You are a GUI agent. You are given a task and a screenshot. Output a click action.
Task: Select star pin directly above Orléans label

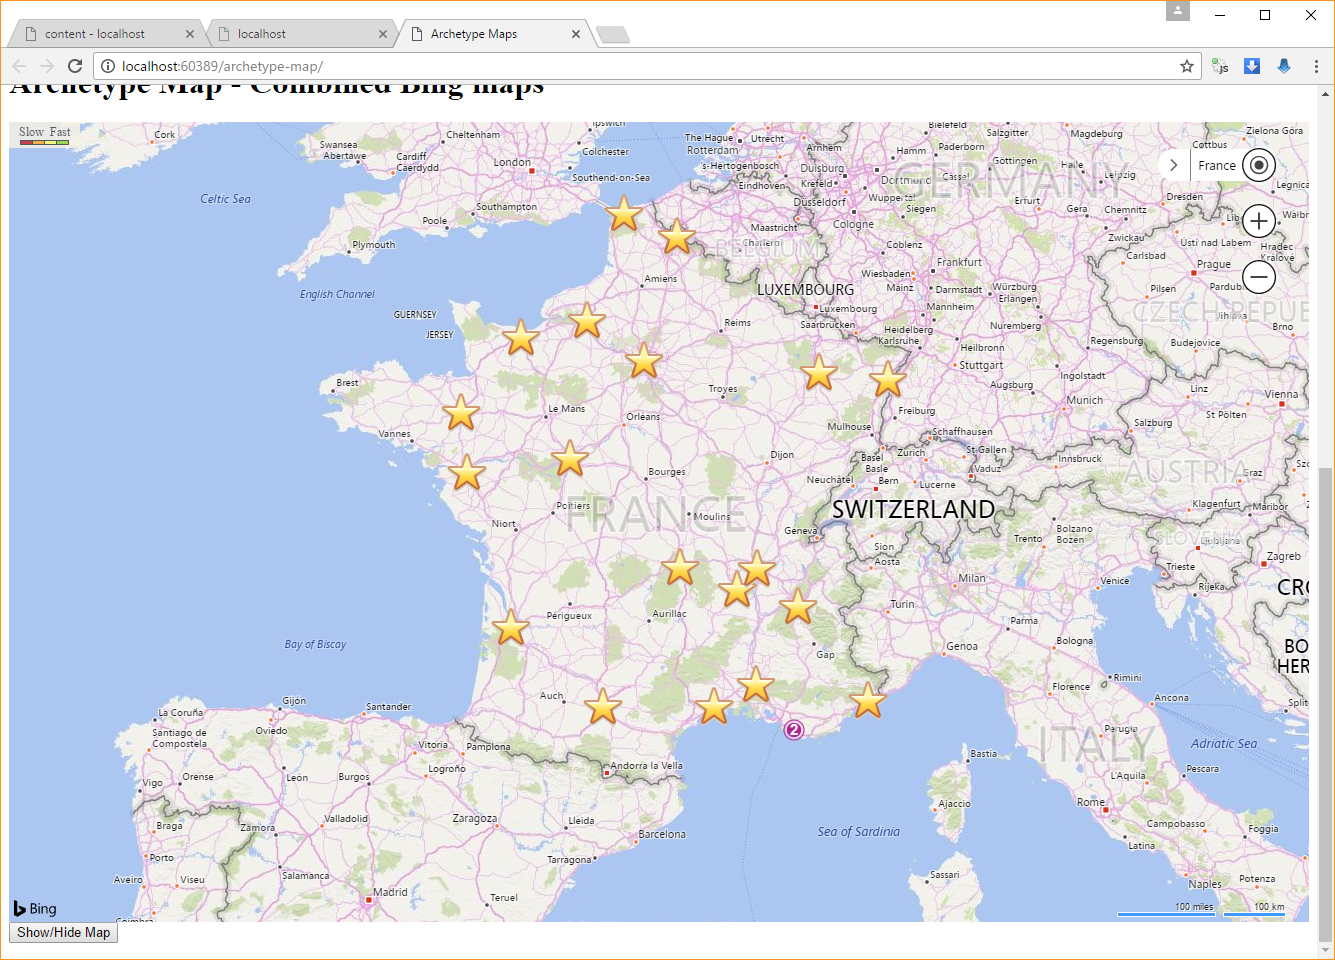(x=644, y=361)
